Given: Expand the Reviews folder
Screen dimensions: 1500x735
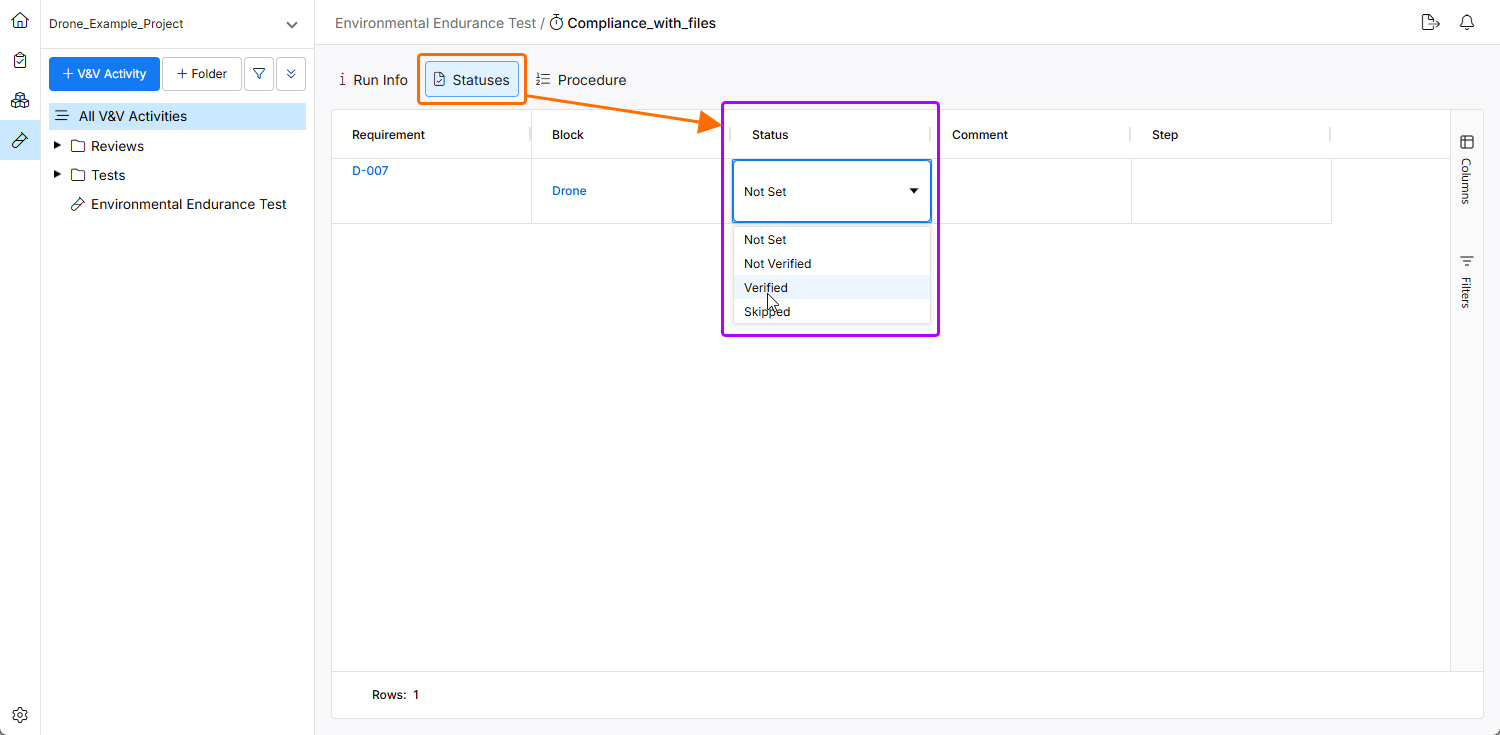Looking at the screenshot, I should click(57, 146).
